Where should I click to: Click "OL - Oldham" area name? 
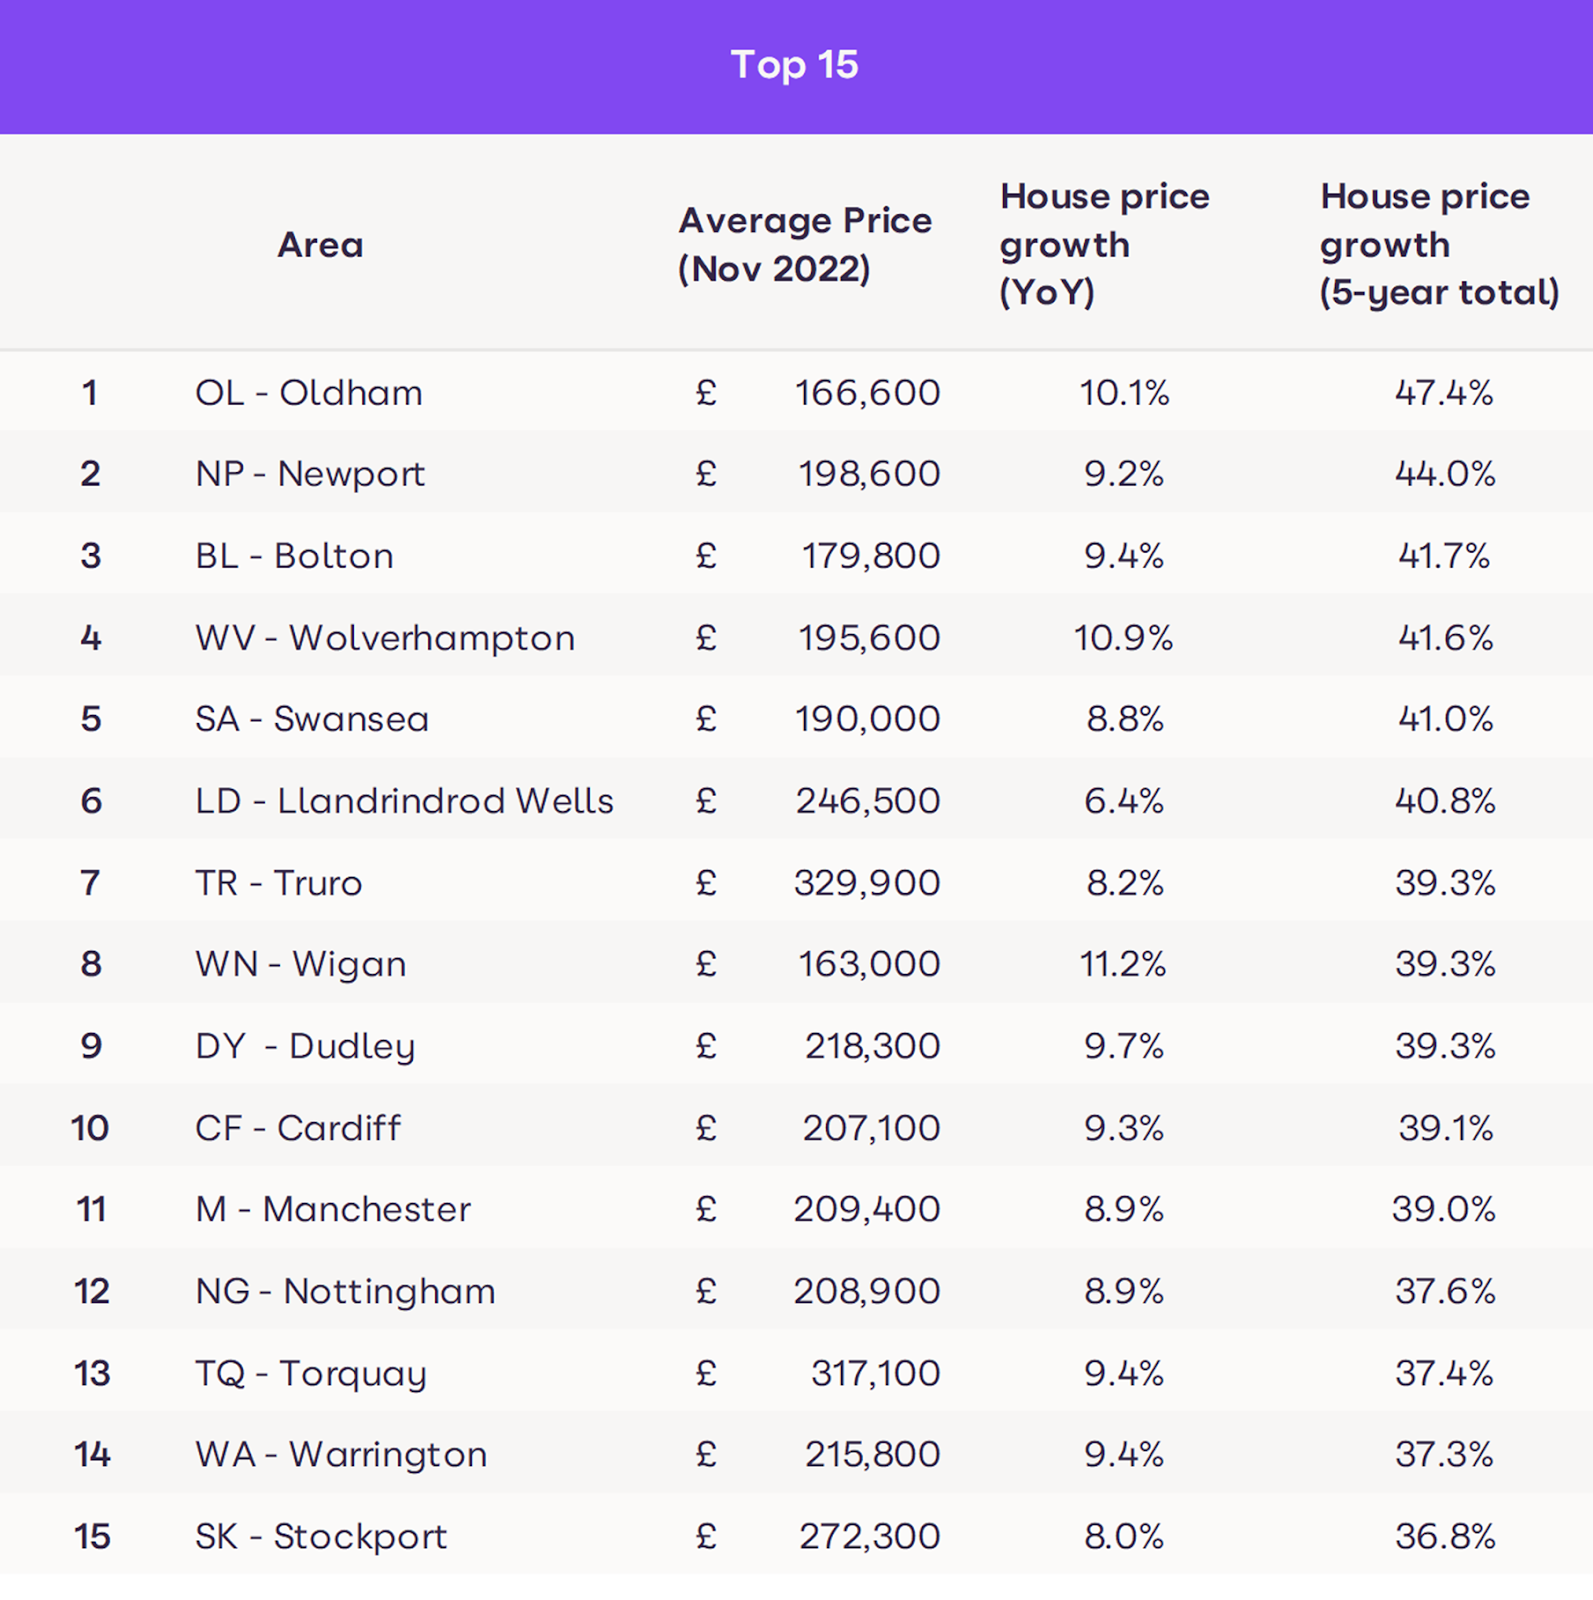tap(309, 393)
